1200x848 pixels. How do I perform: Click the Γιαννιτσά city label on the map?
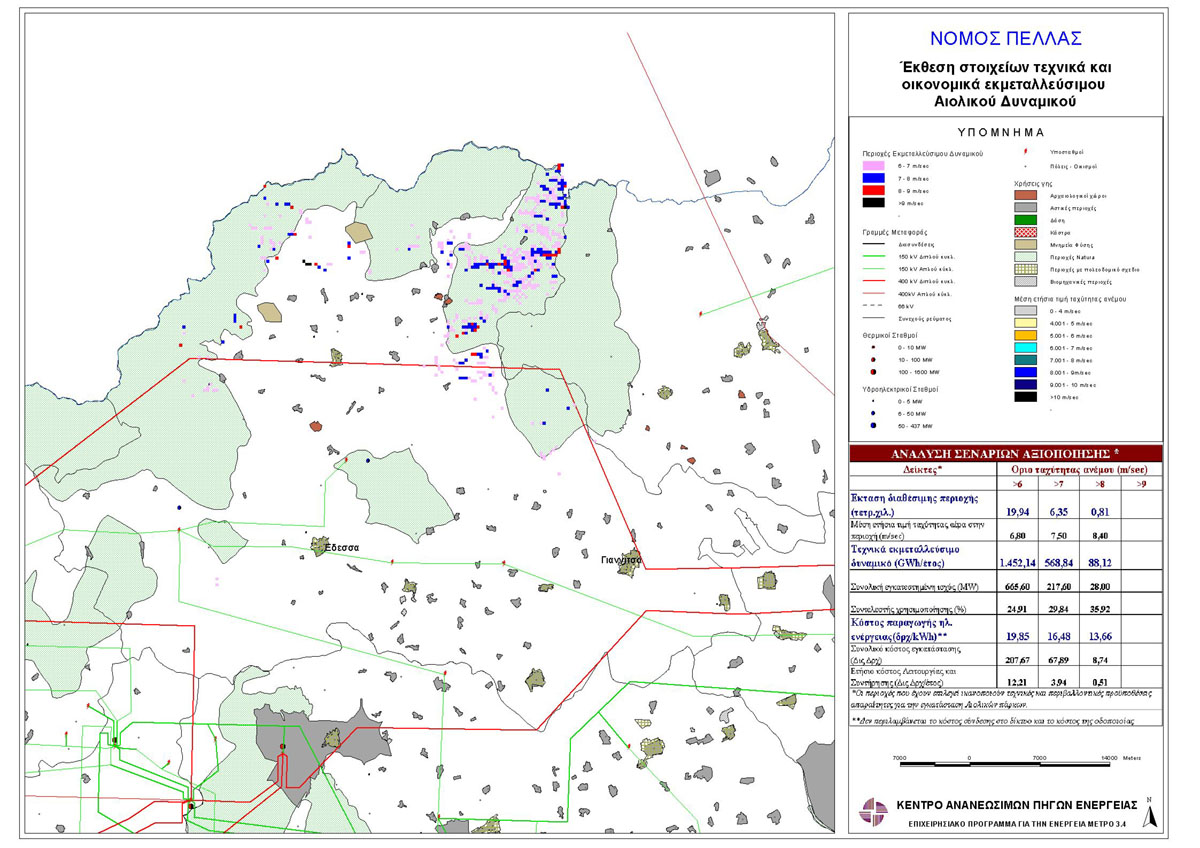(x=621, y=561)
